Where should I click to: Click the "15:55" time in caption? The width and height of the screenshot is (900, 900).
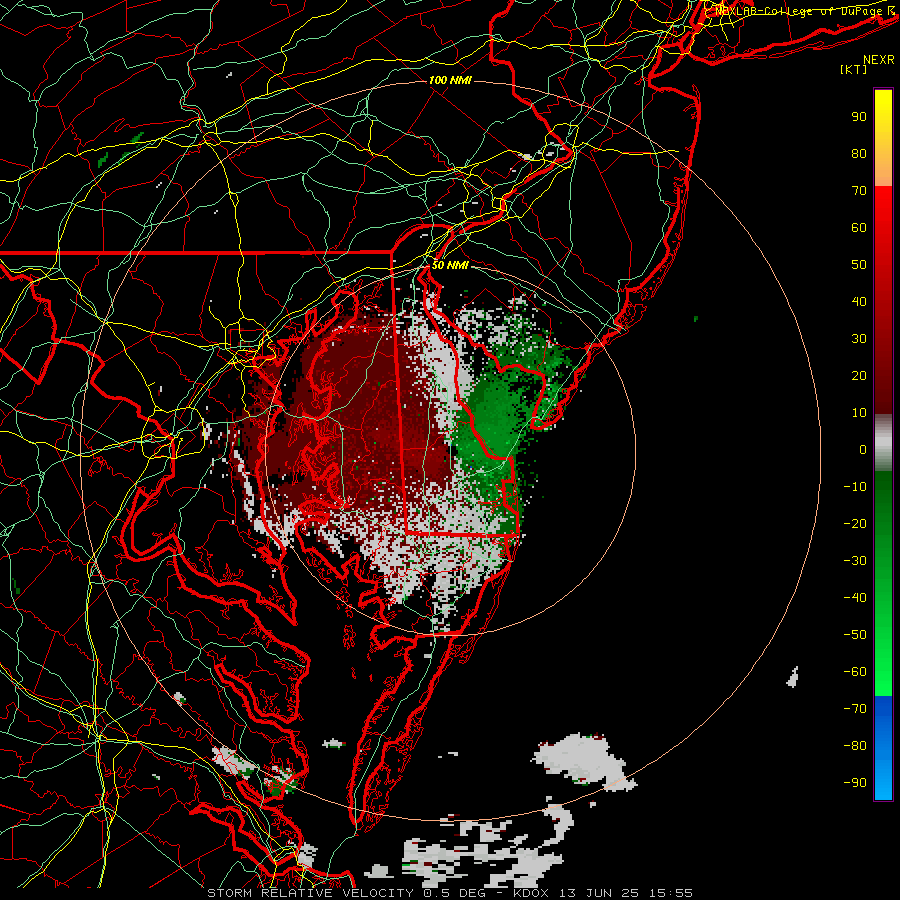click(x=671, y=893)
